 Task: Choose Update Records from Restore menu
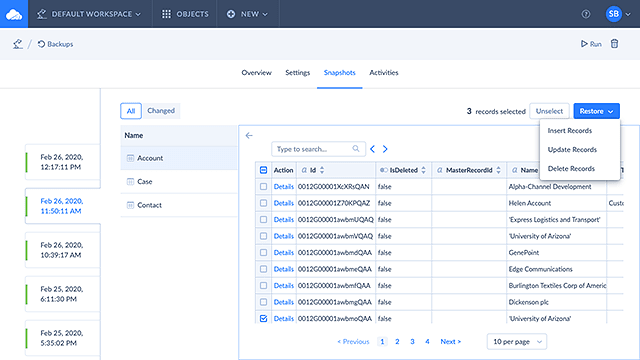572,149
